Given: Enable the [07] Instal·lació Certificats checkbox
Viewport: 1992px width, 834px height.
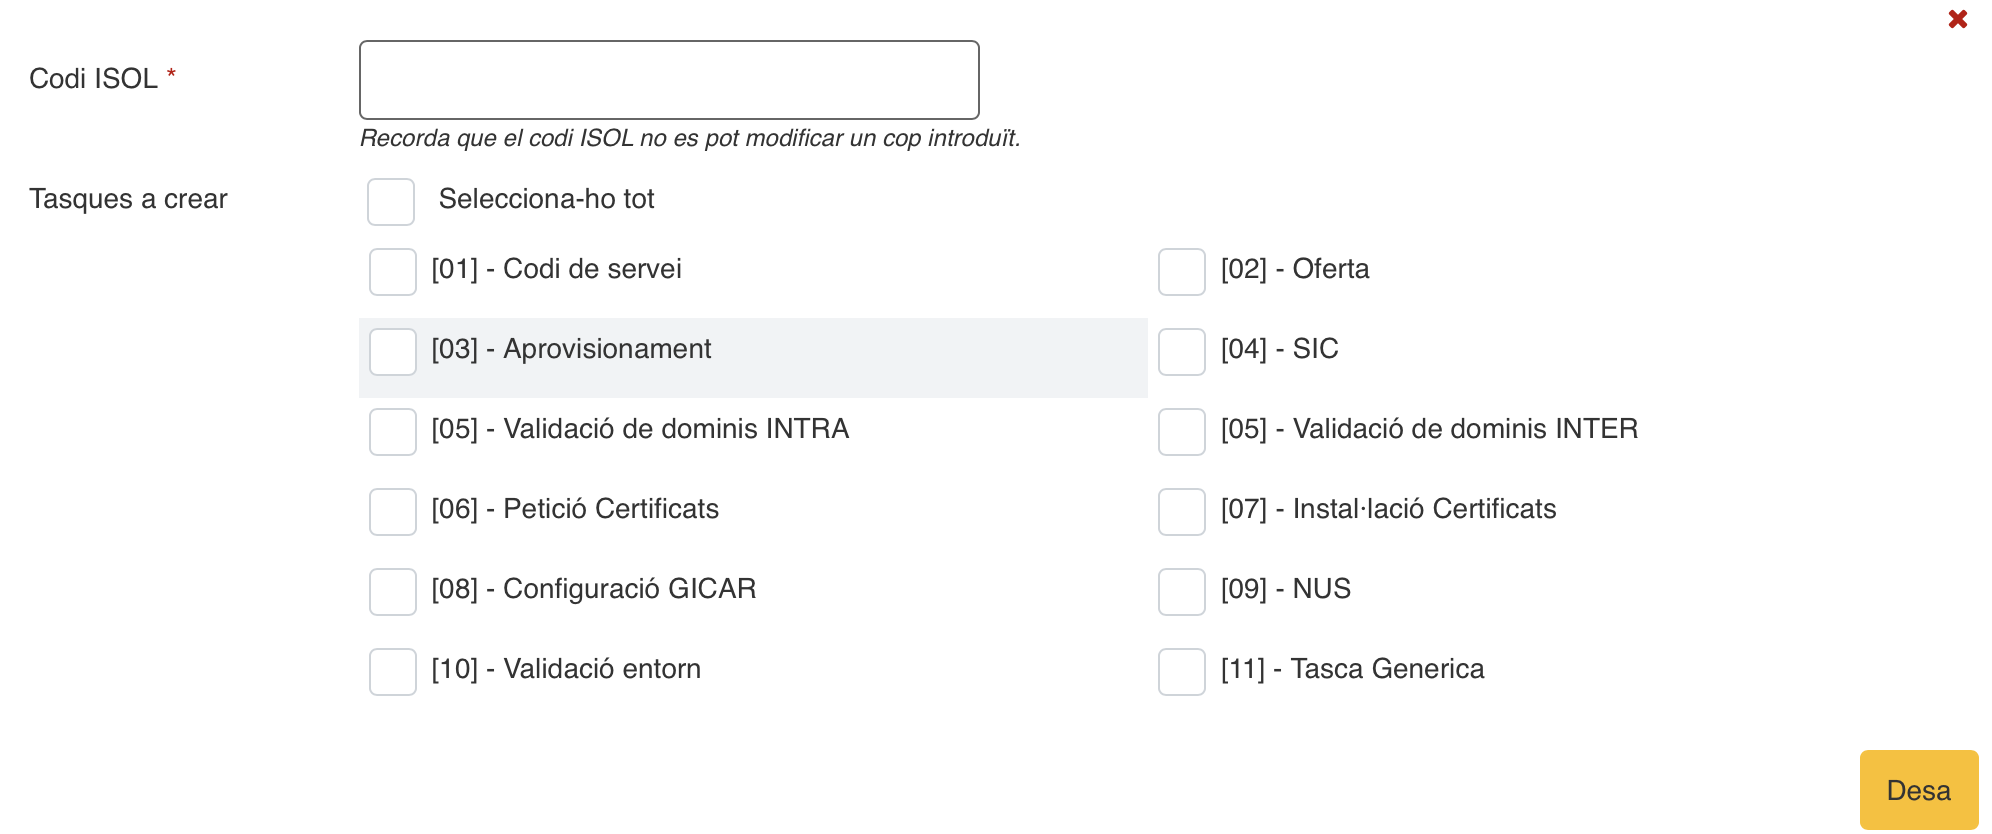Looking at the screenshot, I should (x=1181, y=512).
